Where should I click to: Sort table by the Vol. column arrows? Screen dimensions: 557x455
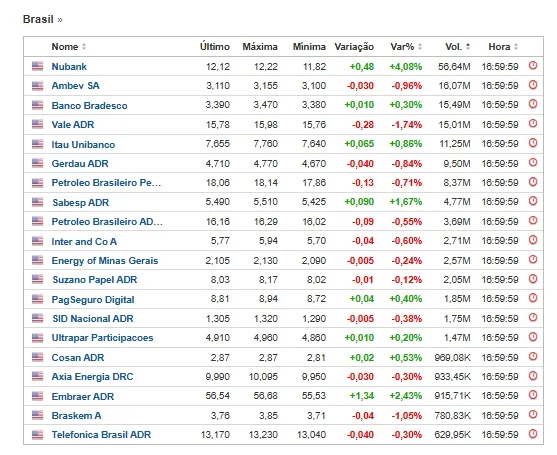pos(468,47)
